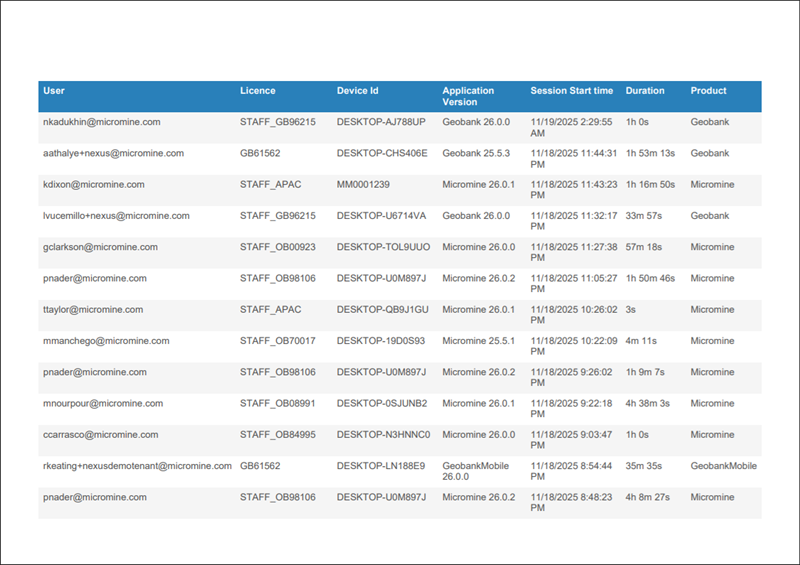Click session start 11/18/2025 9:22:18 PM
Screen dimensions: 800x565
(x=571, y=408)
